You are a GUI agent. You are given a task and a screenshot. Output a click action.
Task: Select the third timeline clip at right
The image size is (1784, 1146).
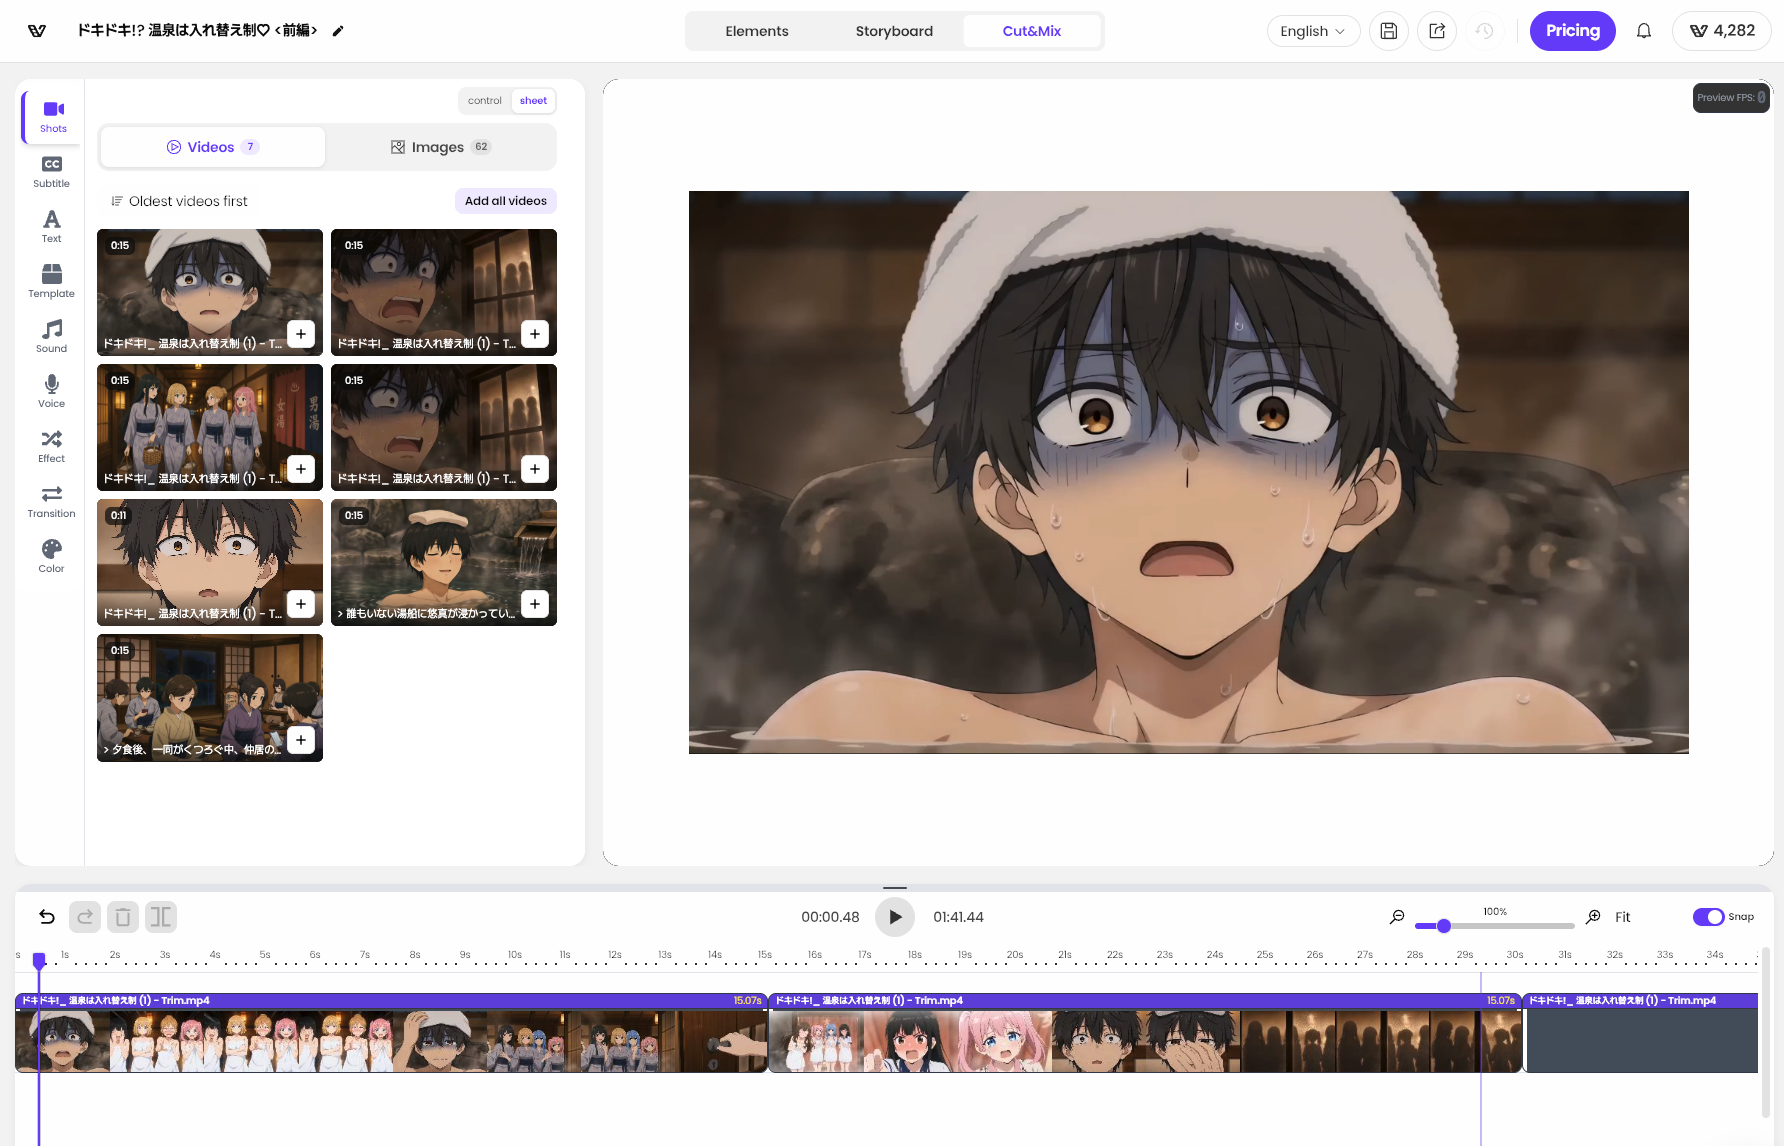(x=1641, y=1033)
